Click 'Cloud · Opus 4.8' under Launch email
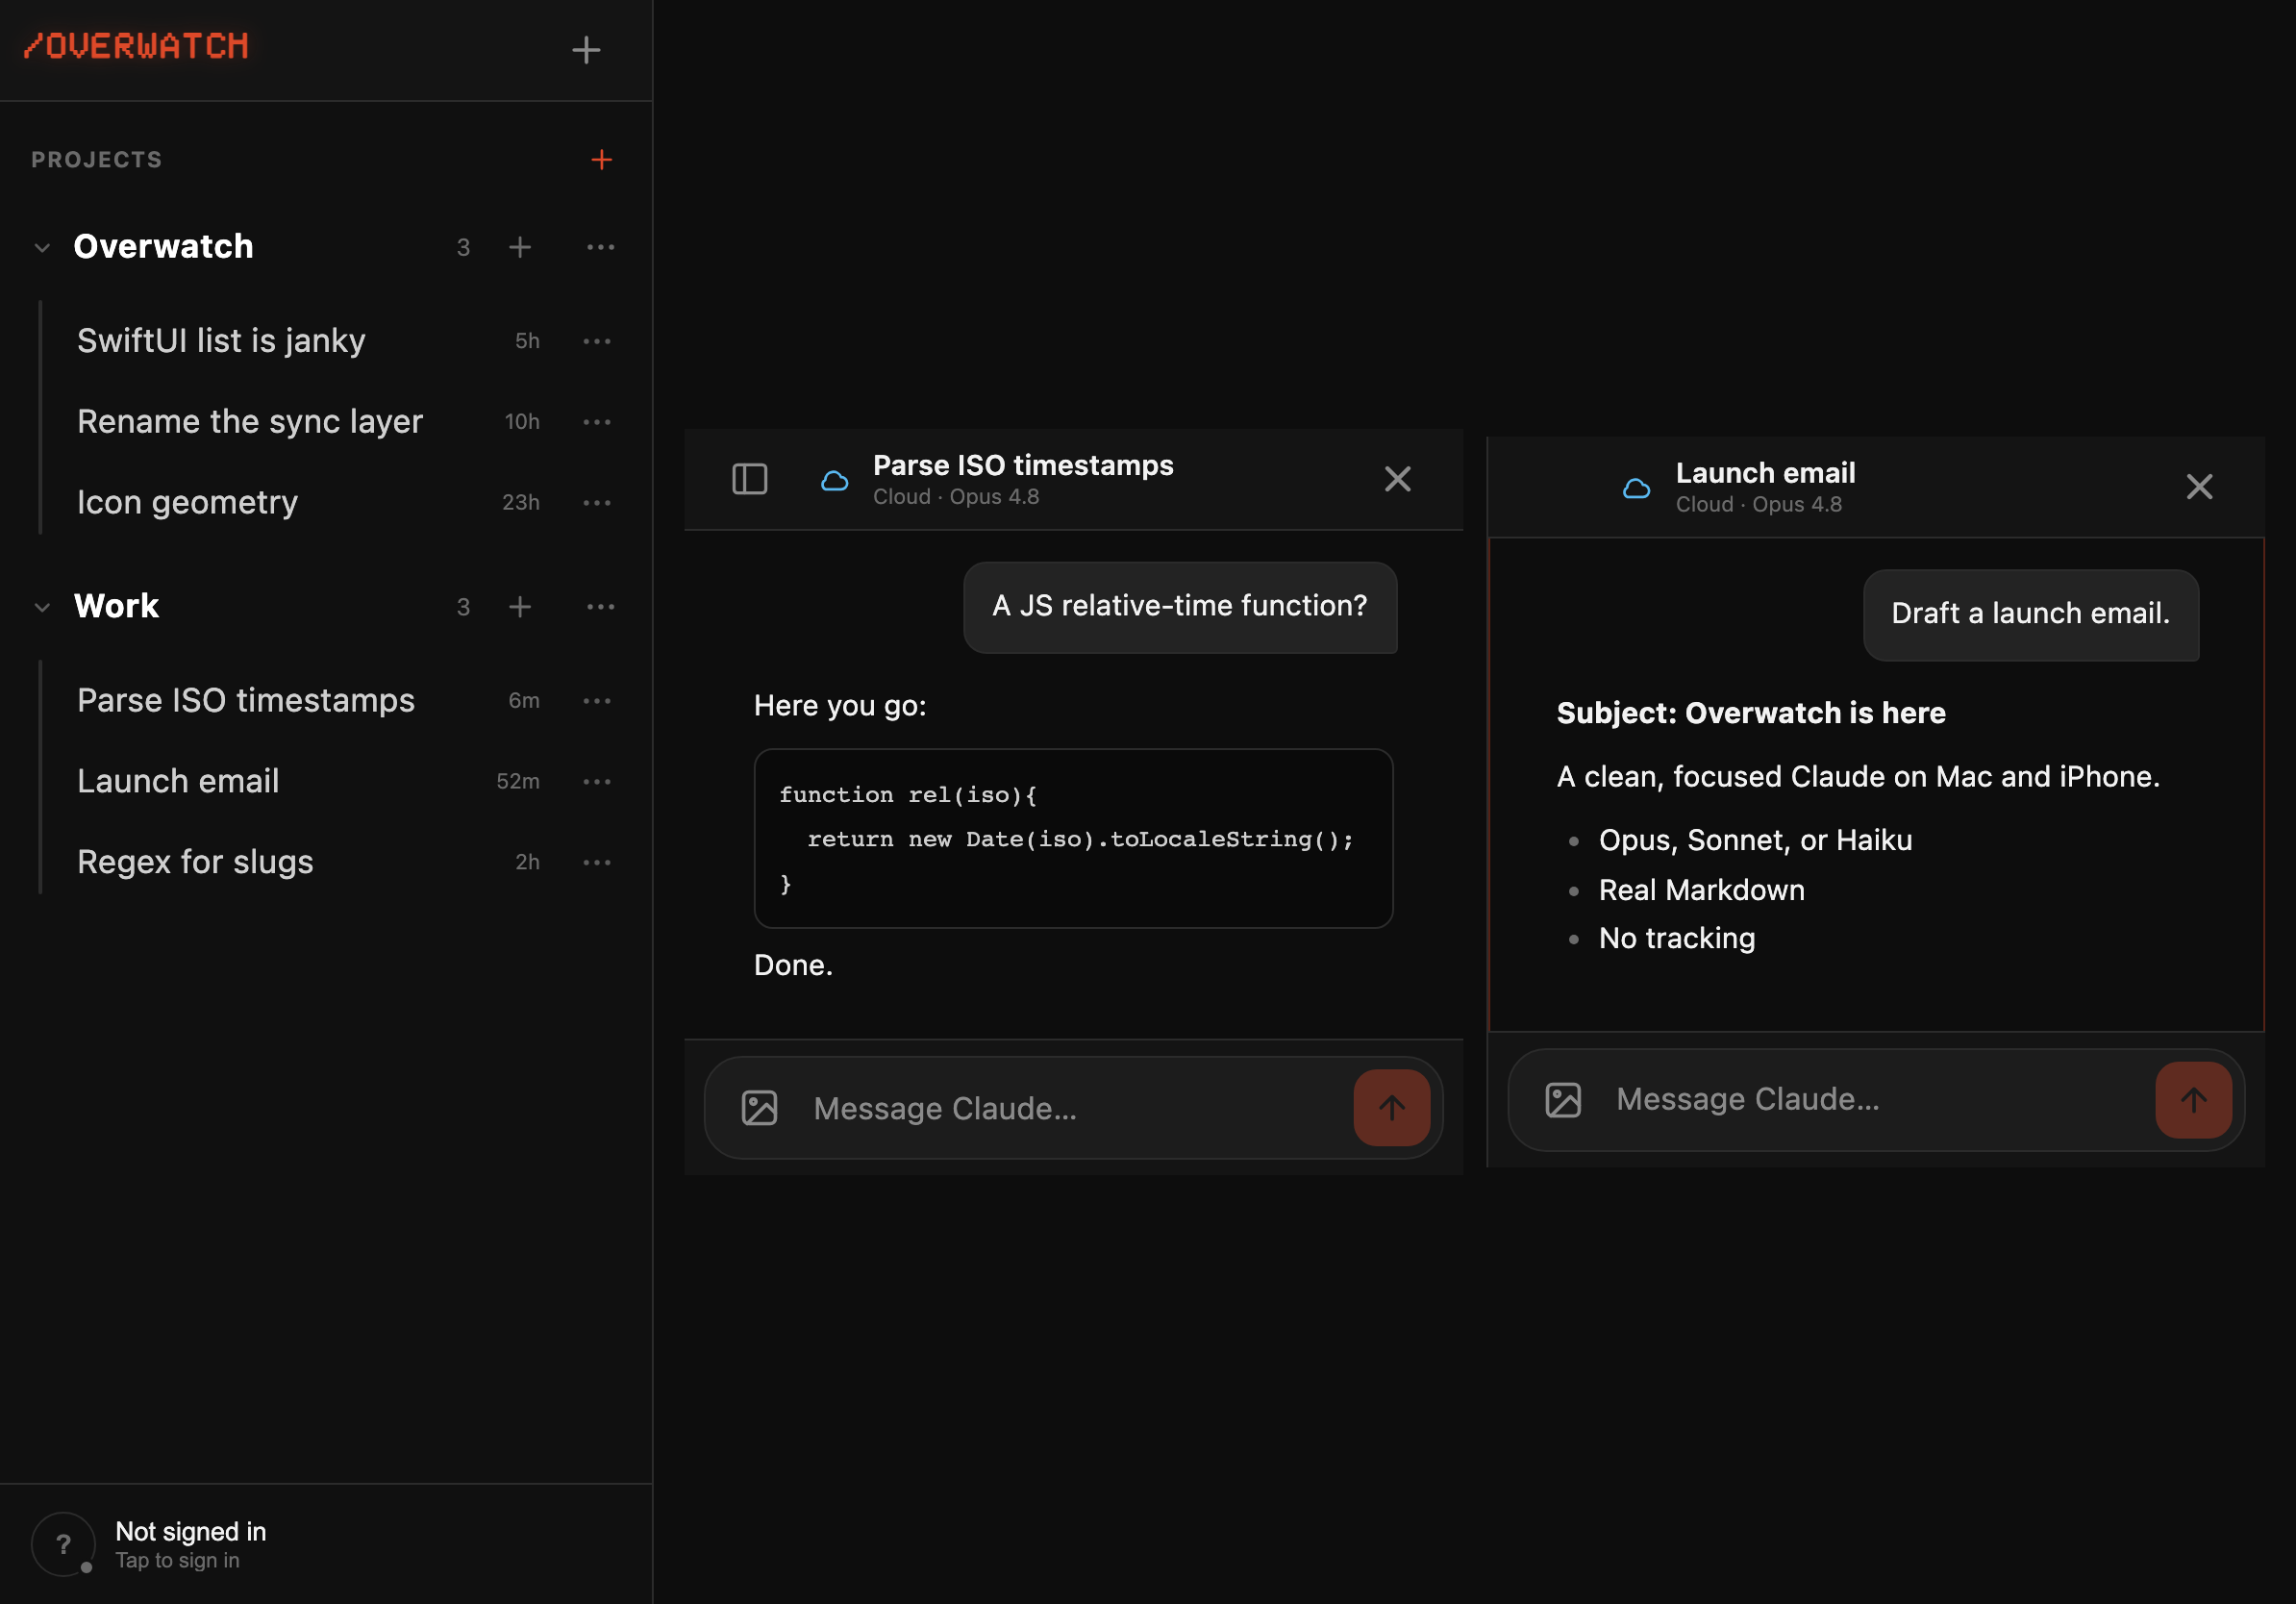Screen dimensions: 2296x1604 tap(1758, 505)
